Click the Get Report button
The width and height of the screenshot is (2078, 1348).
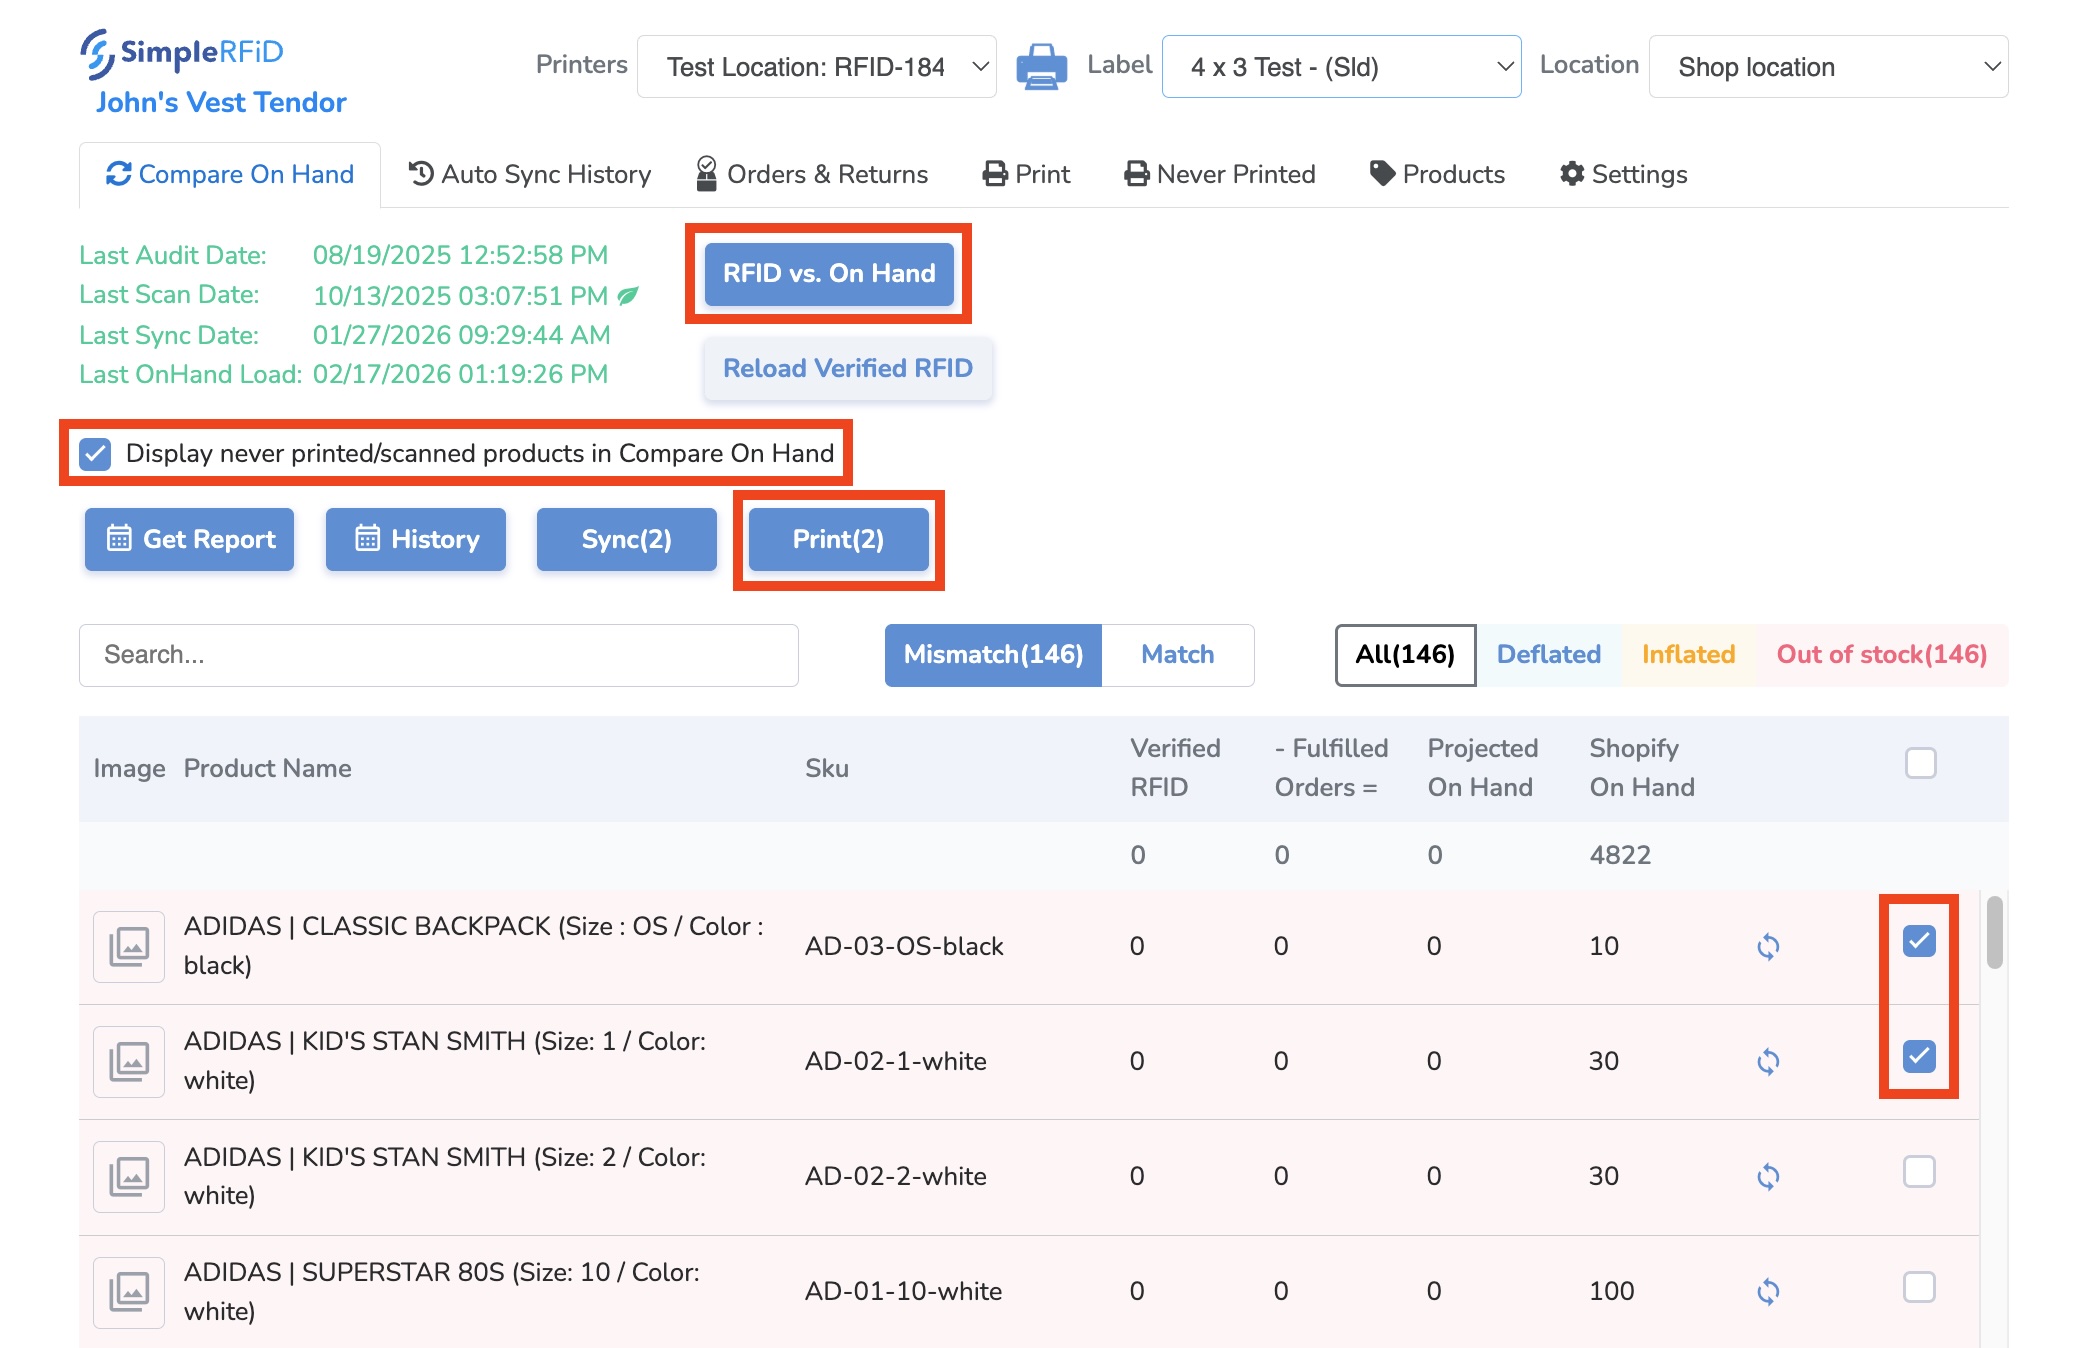point(190,539)
